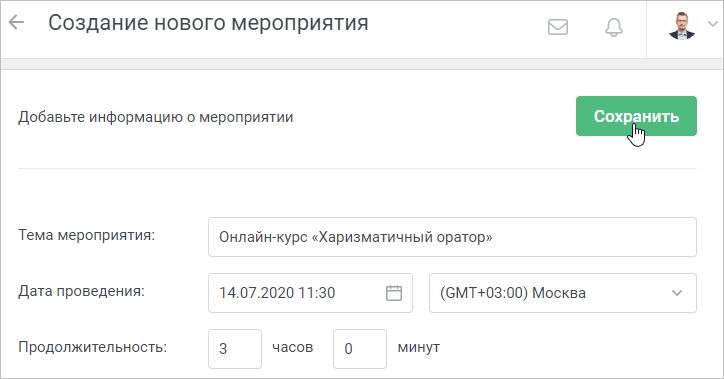Viewport: 724px width, 379px height.
Task: Open the calendar picker icon
Action: pyautogui.click(x=394, y=293)
